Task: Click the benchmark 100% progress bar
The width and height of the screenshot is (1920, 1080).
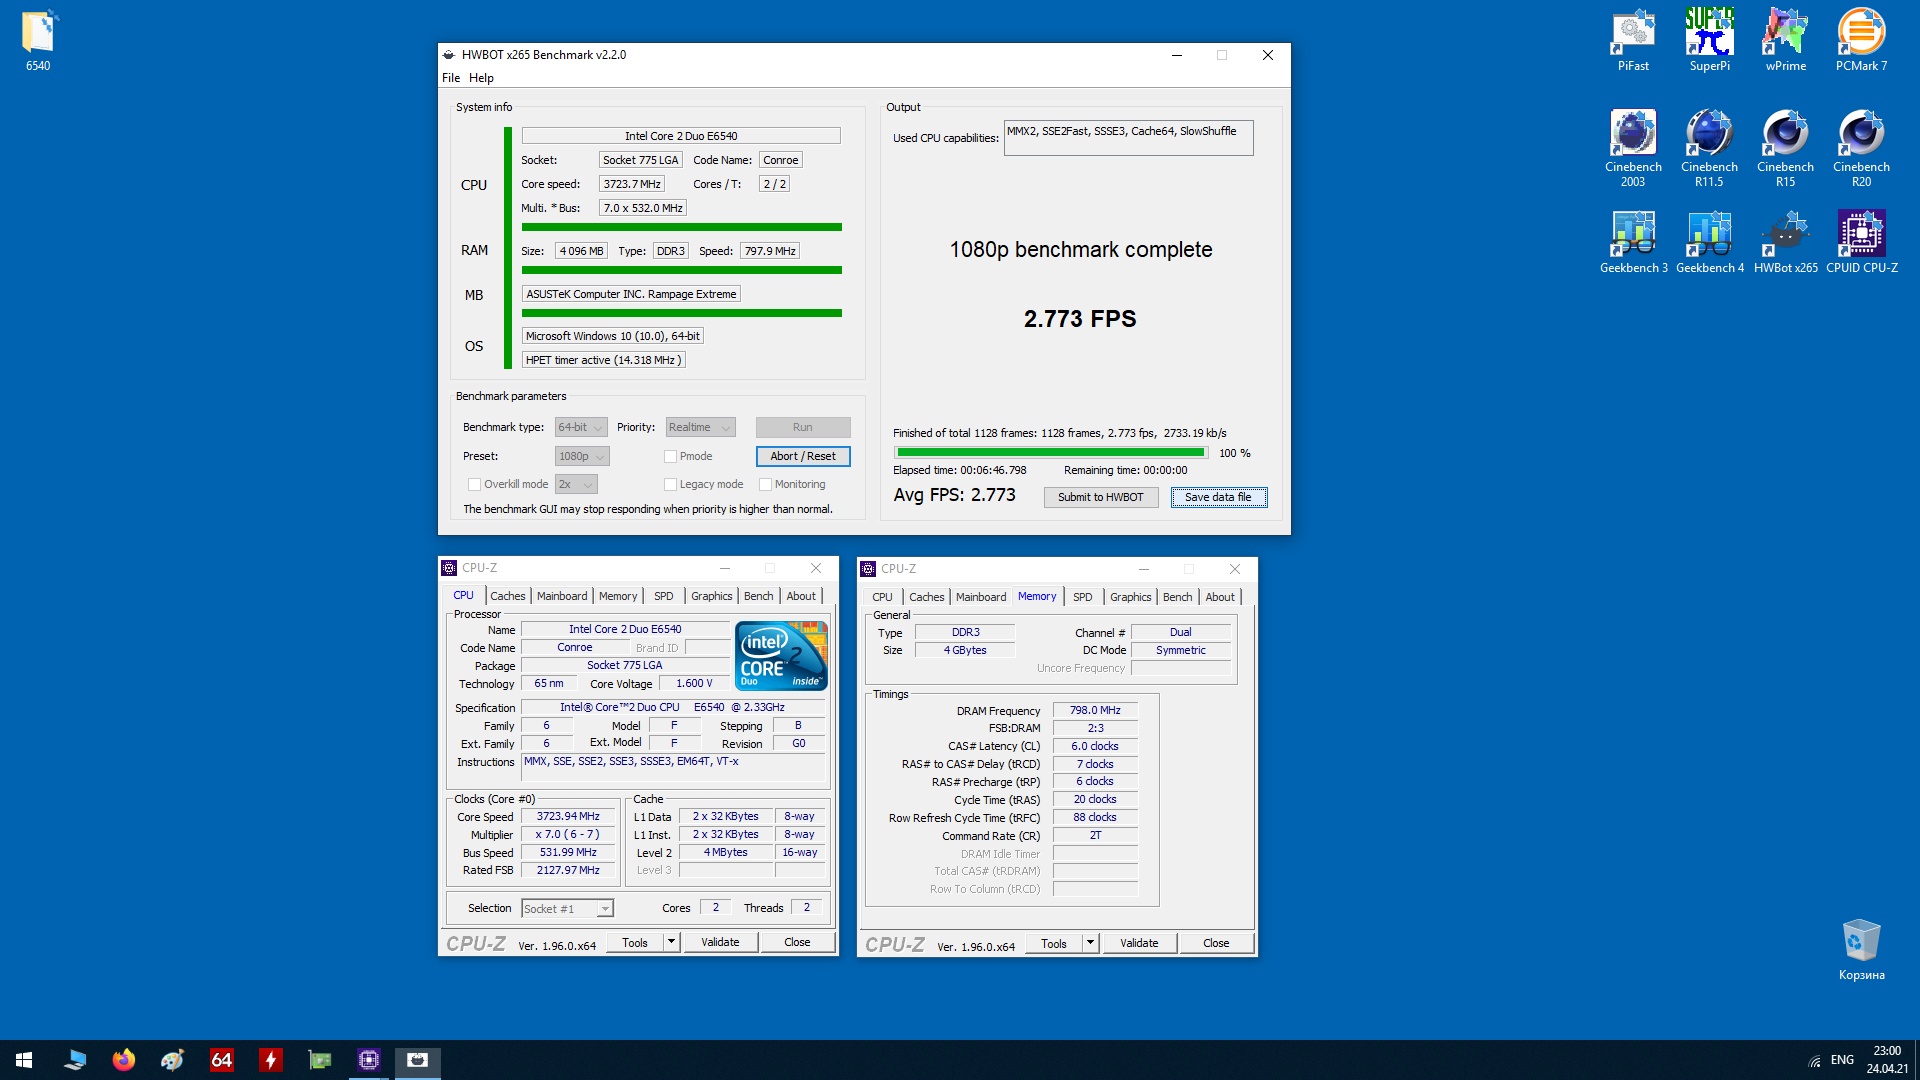Action: pyautogui.click(x=1050, y=453)
